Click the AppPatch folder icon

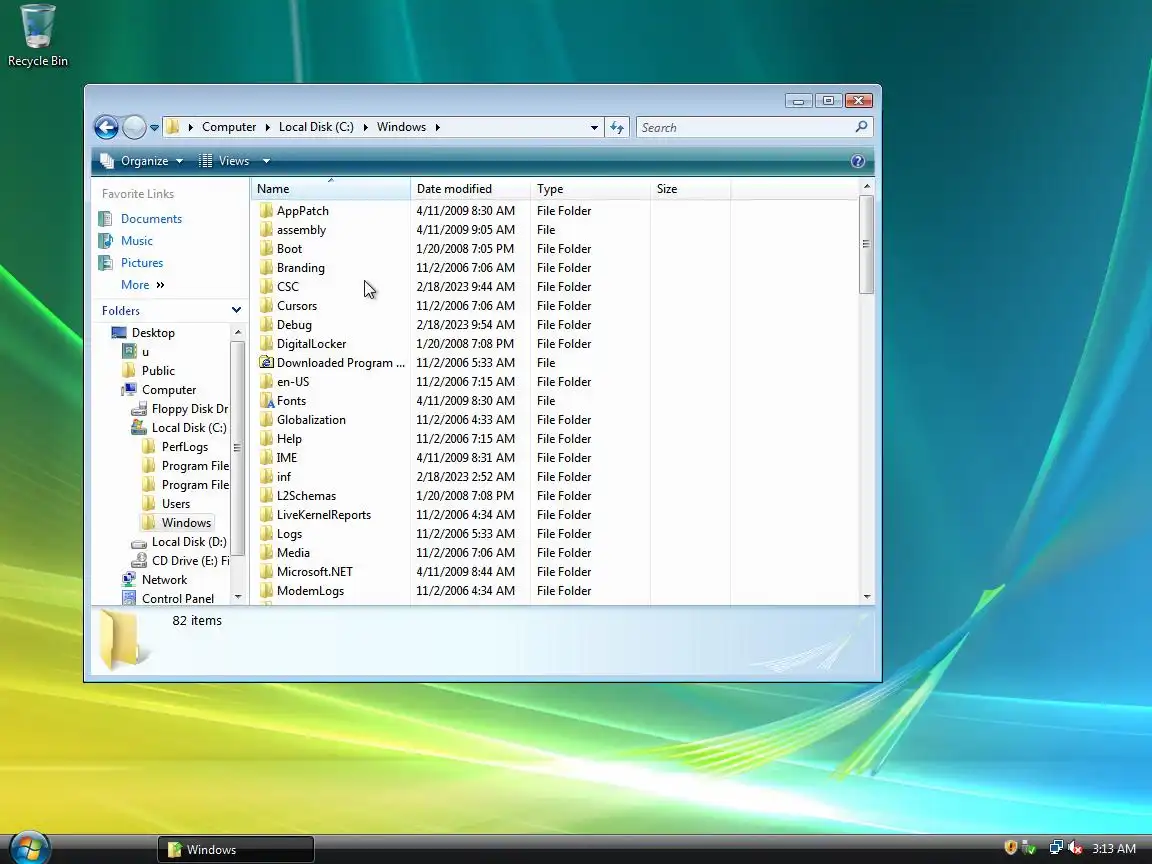(x=266, y=211)
